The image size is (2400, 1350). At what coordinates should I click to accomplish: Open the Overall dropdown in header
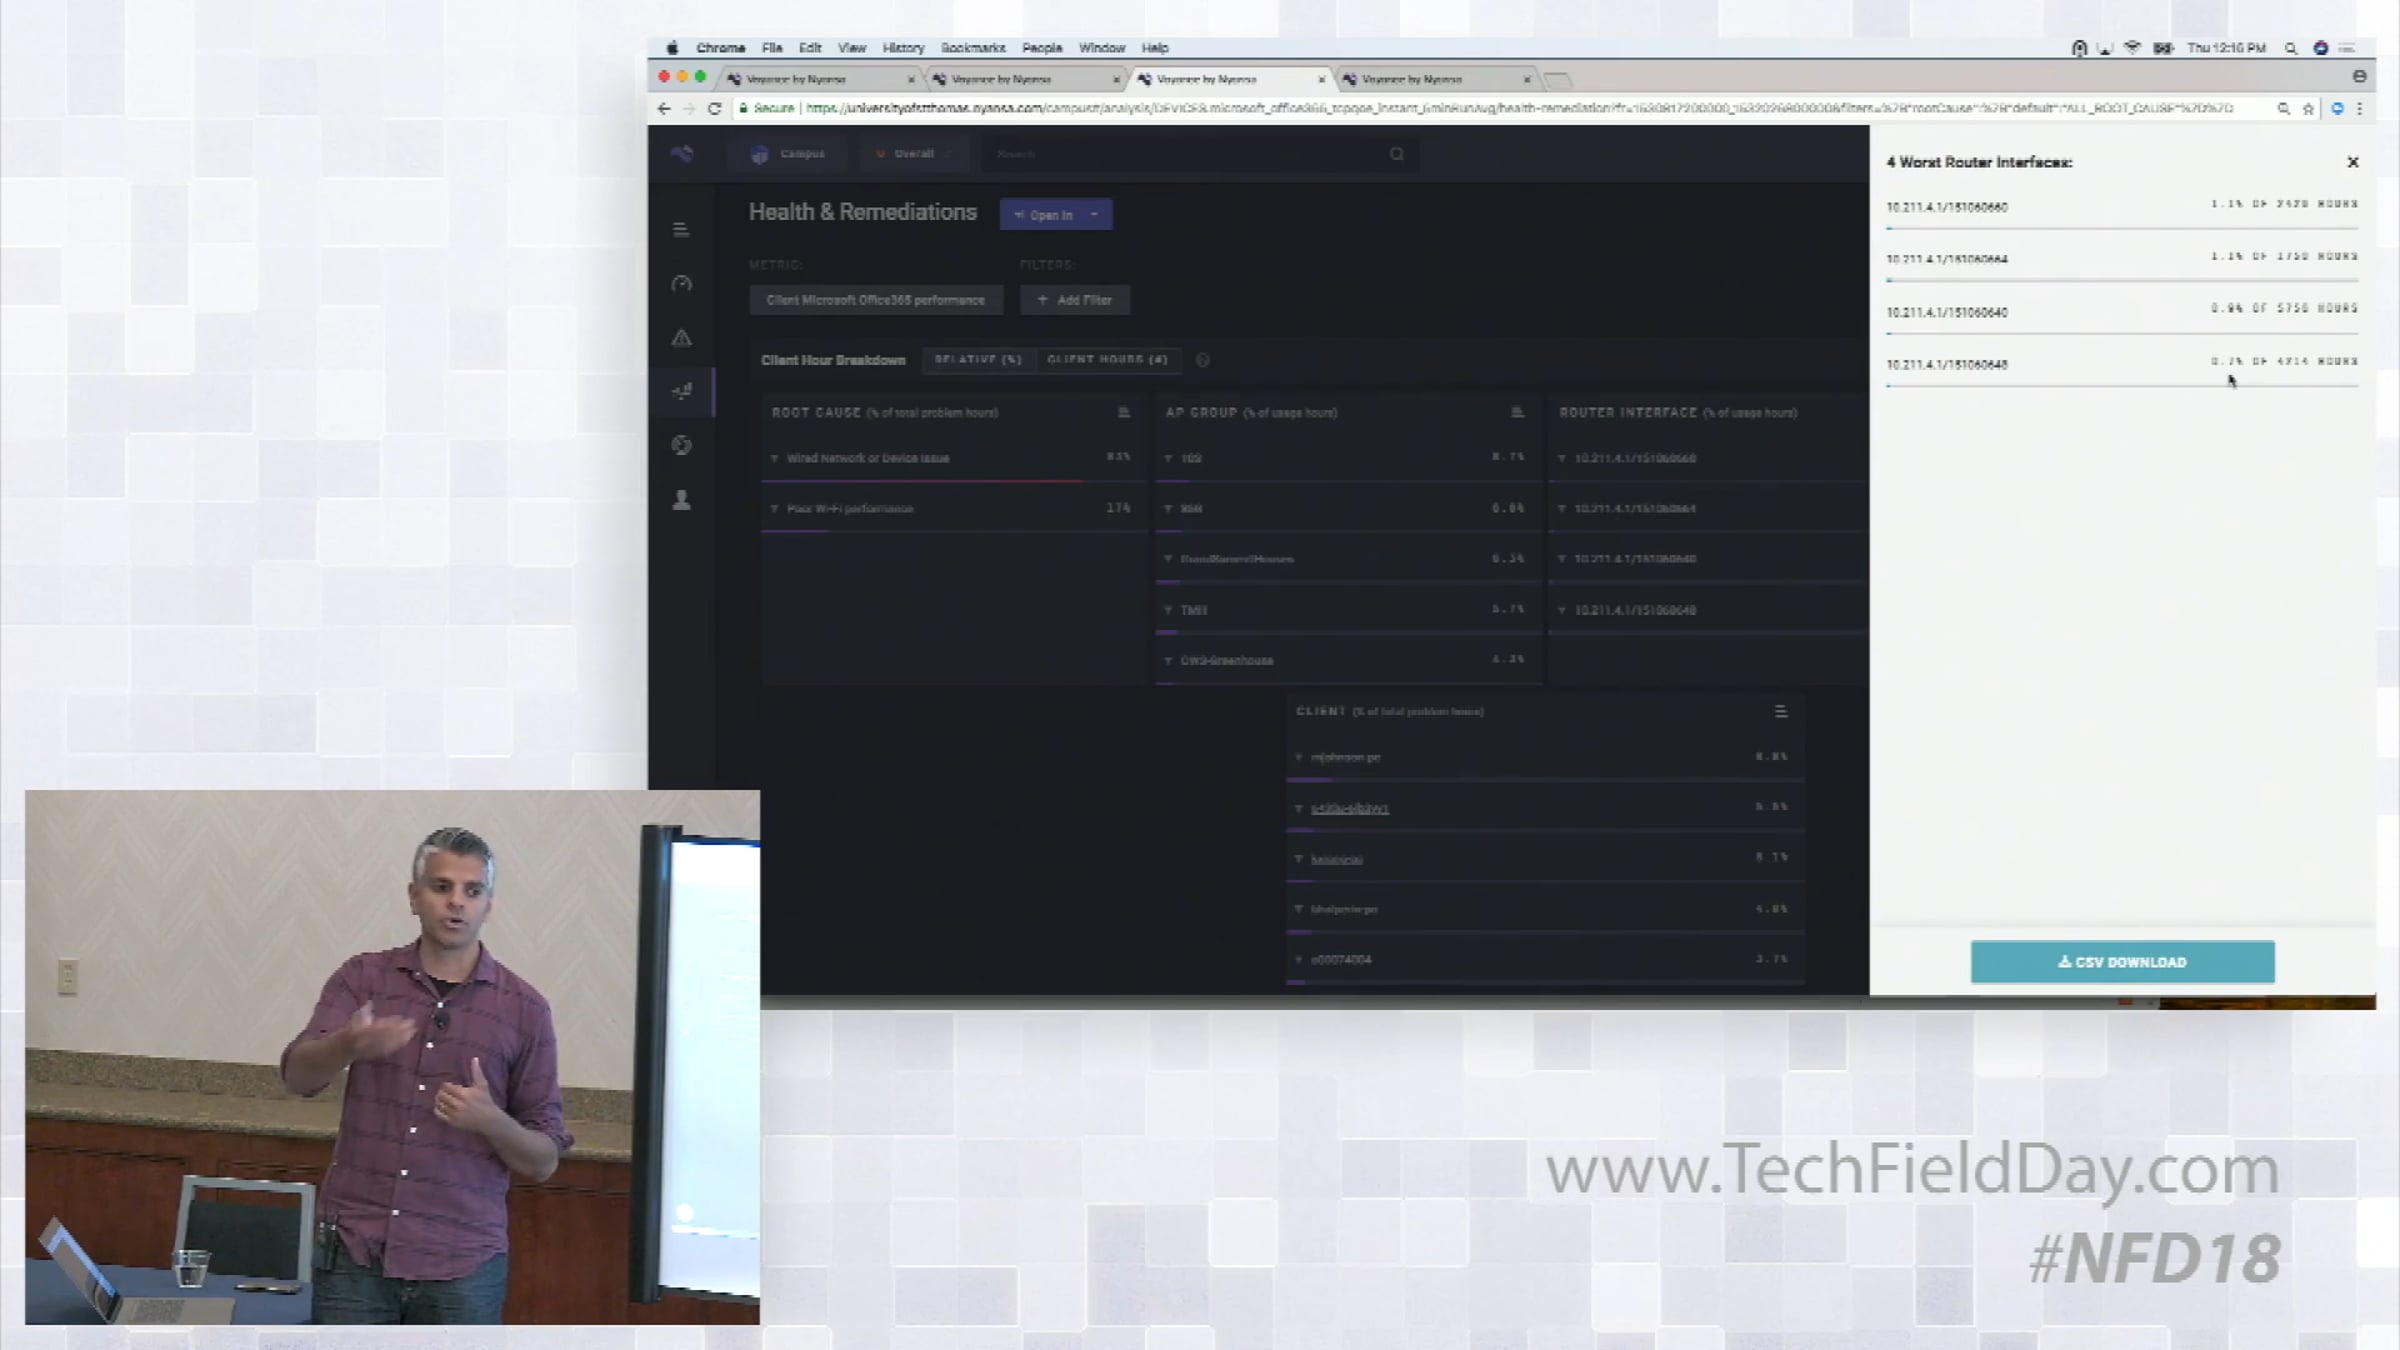tap(913, 154)
